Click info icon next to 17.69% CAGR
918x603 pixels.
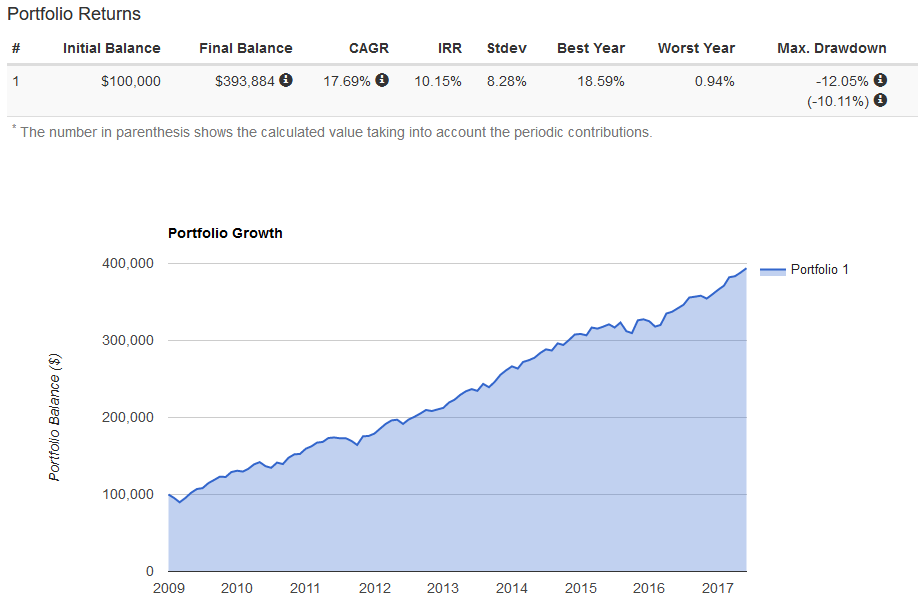pos(382,80)
